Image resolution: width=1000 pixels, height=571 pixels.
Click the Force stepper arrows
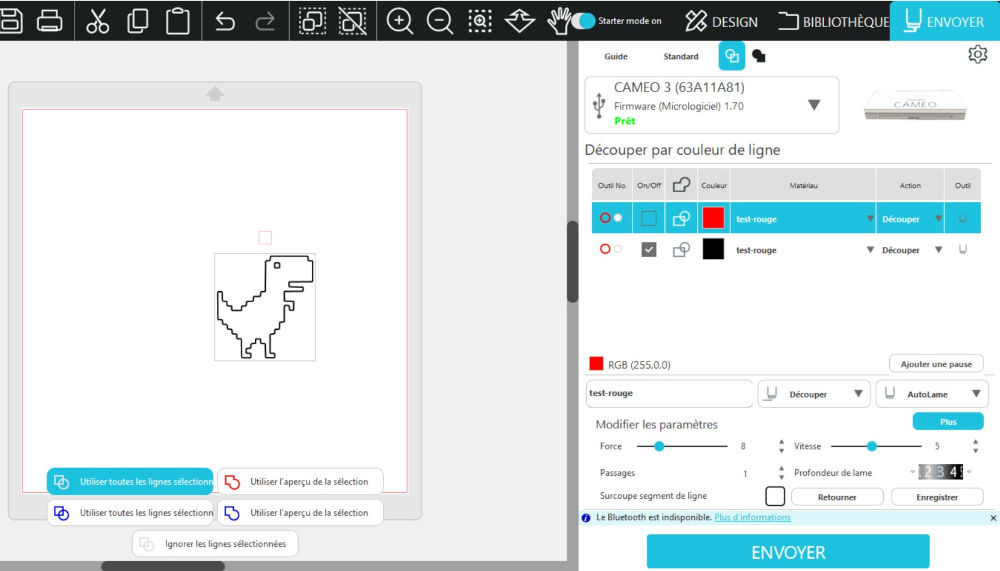coord(781,446)
